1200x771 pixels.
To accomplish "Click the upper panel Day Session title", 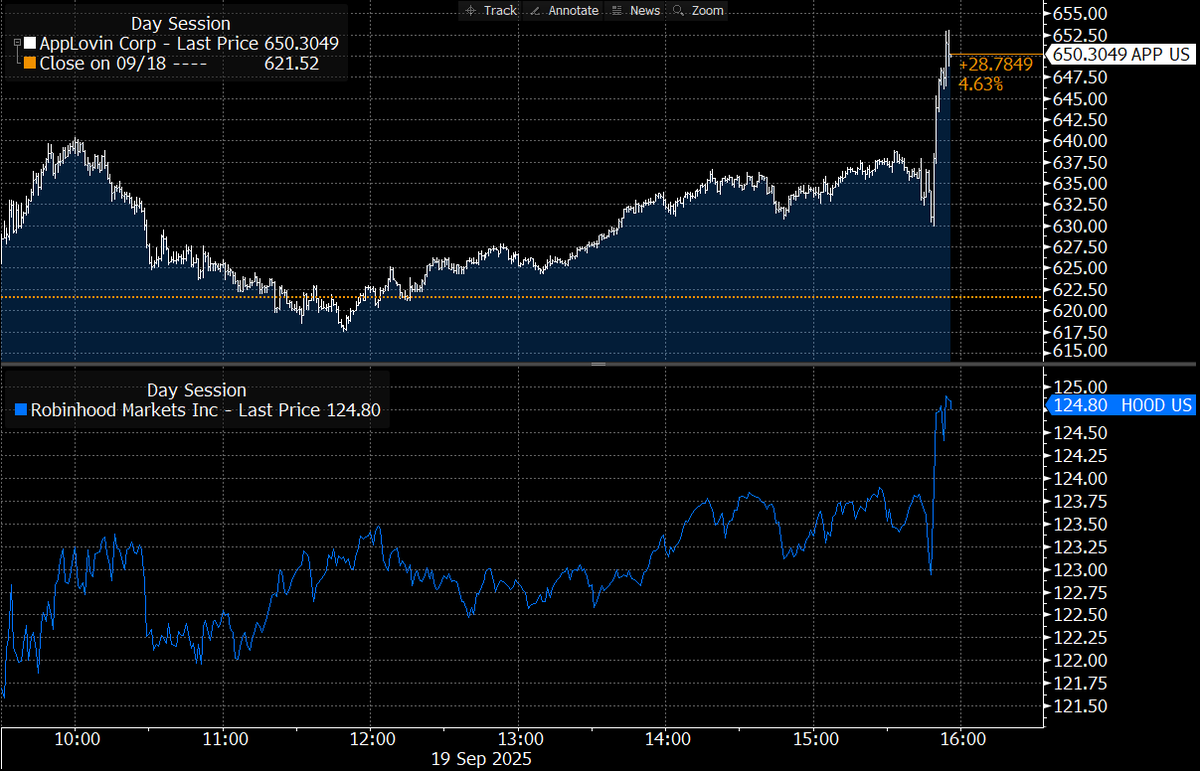I will click(x=180, y=23).
